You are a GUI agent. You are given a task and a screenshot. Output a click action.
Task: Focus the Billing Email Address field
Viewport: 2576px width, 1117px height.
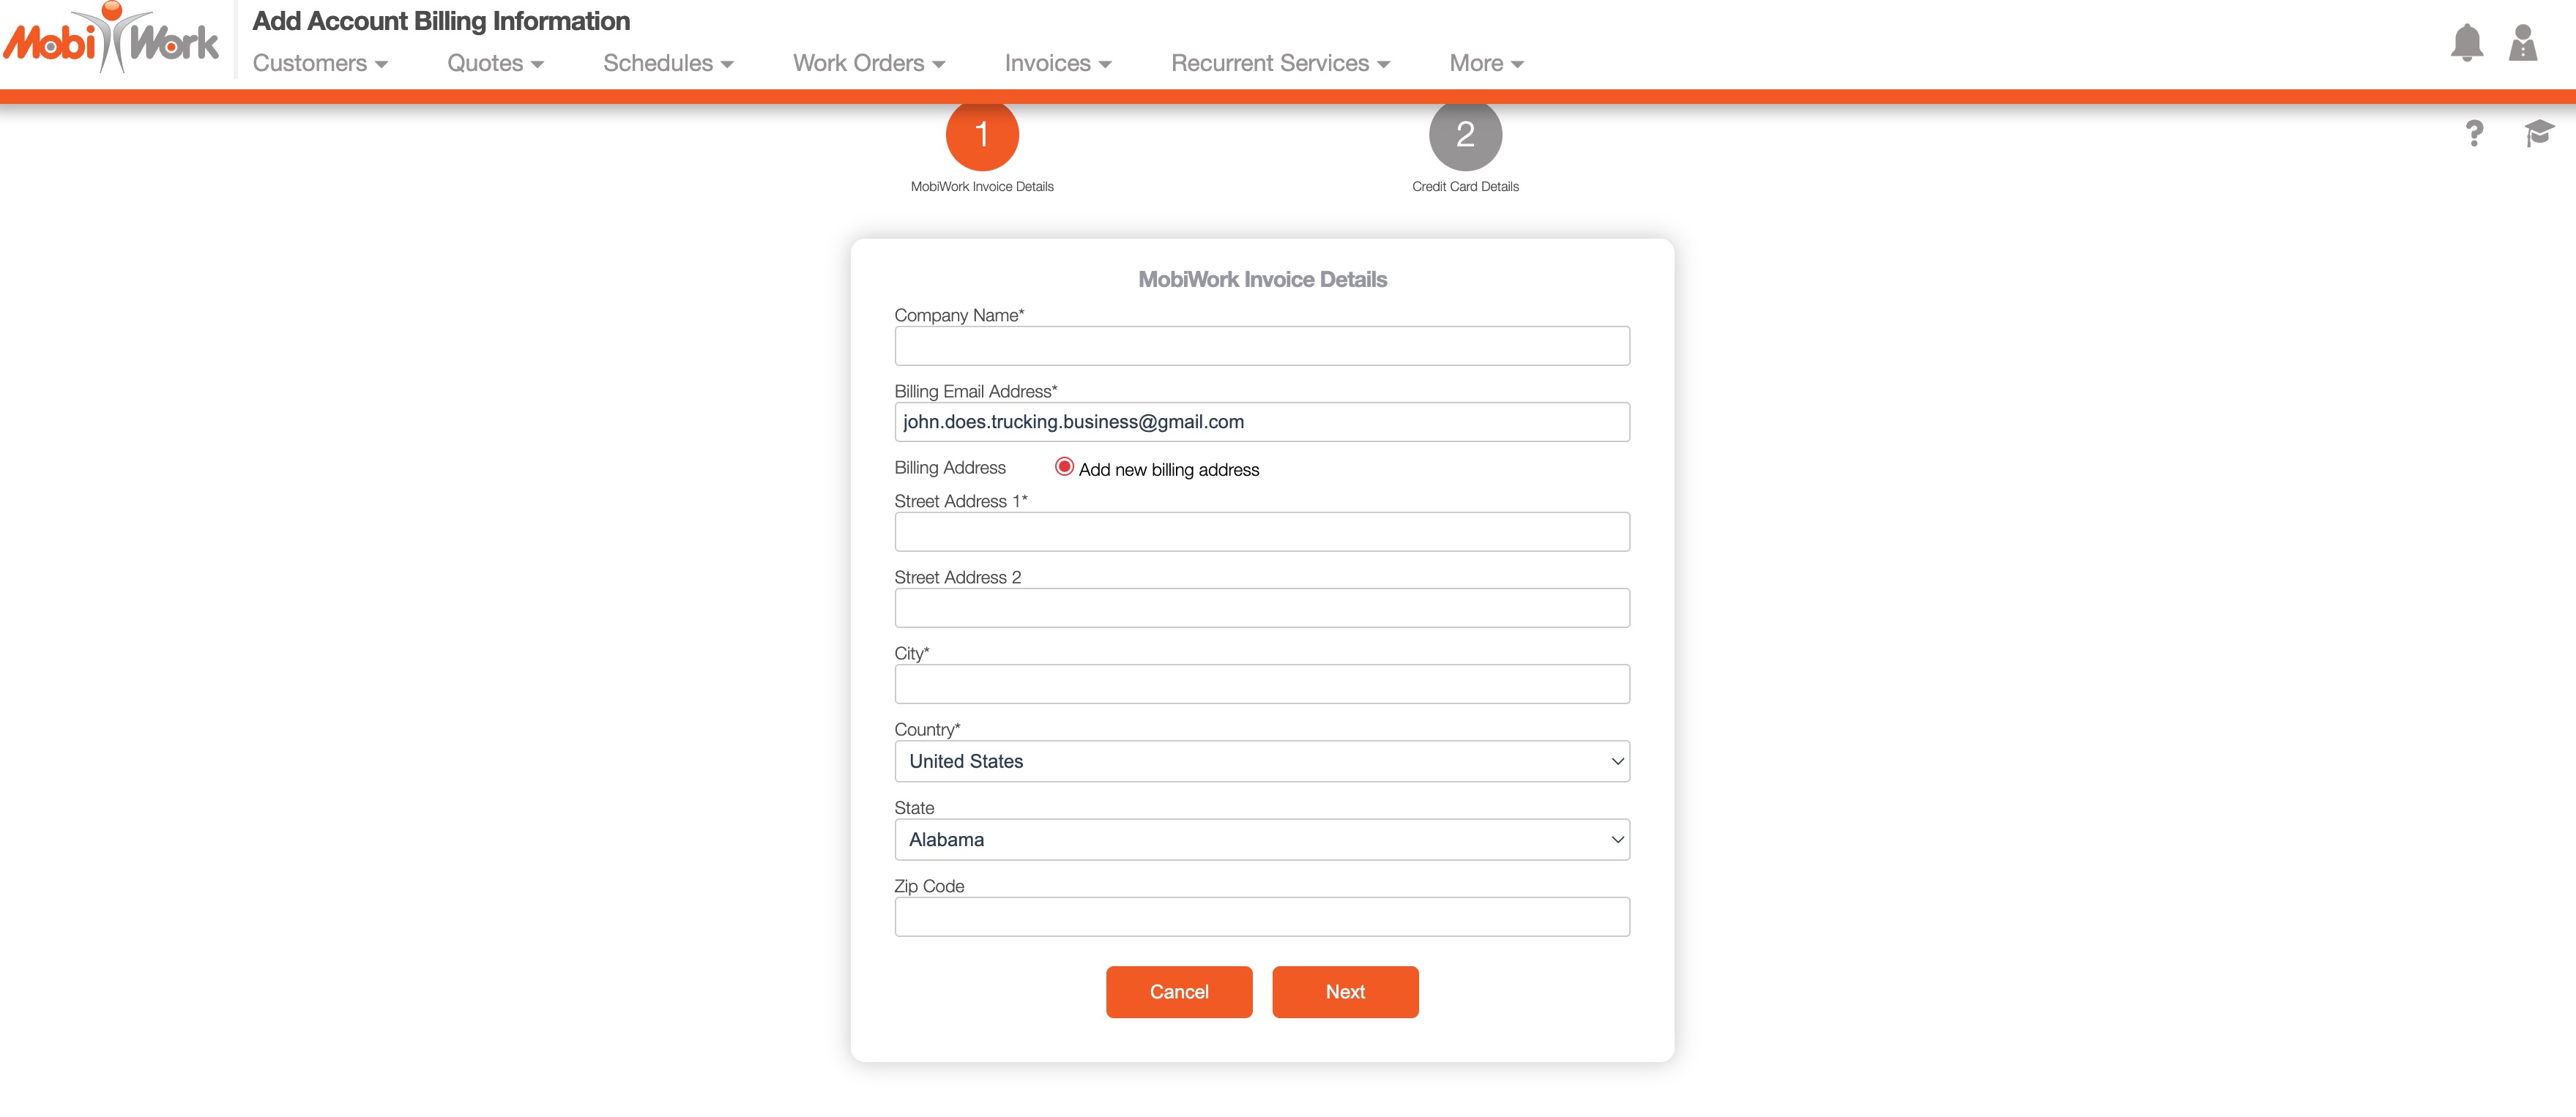pyautogui.click(x=1262, y=422)
